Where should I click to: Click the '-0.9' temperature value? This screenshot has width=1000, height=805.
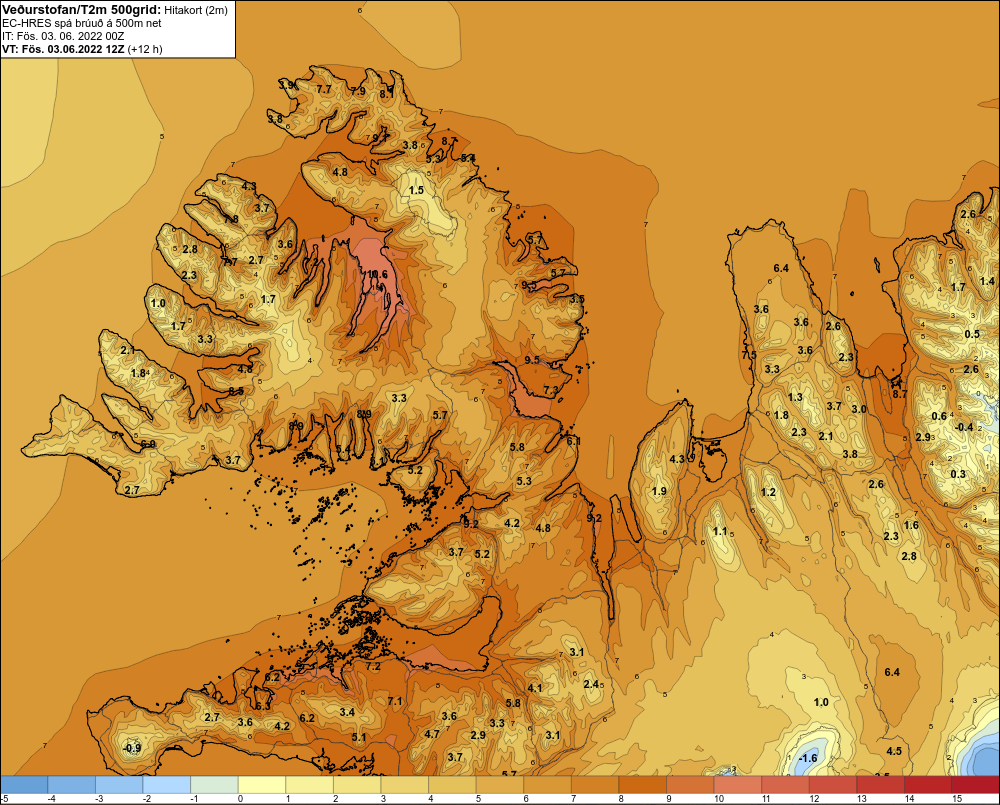[132, 748]
